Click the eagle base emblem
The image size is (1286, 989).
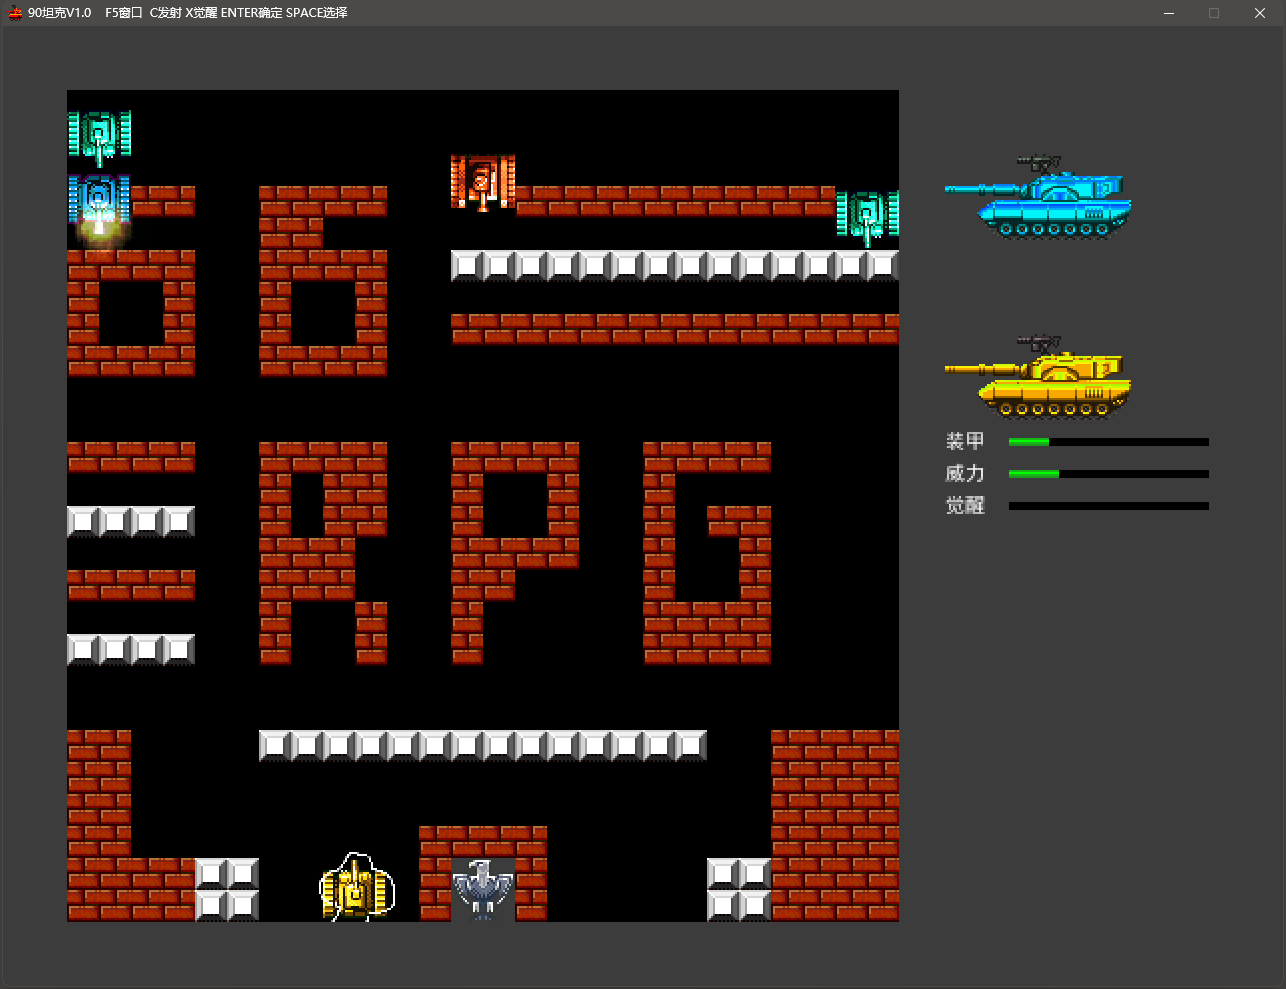click(x=483, y=889)
